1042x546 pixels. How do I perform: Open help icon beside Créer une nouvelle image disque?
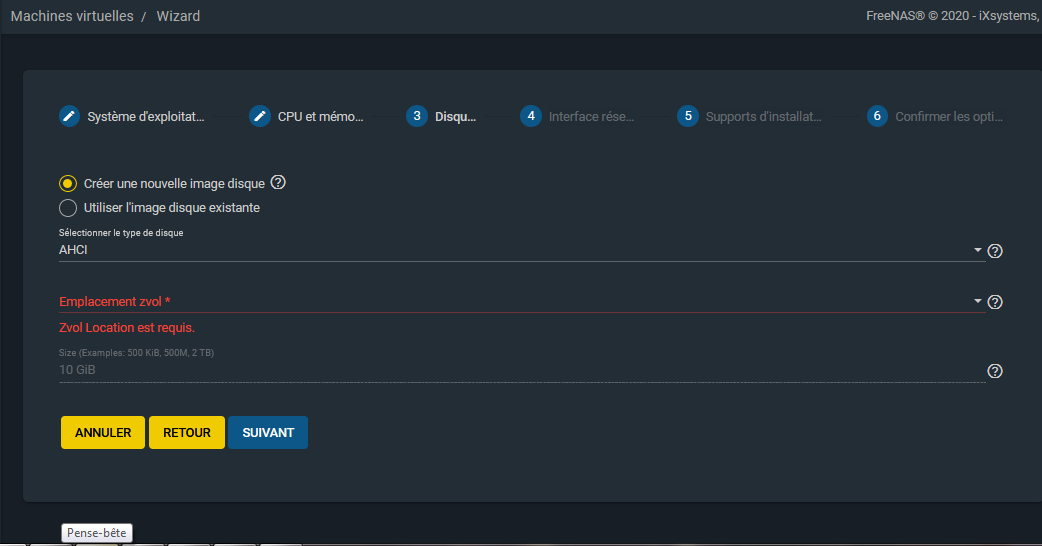point(278,183)
